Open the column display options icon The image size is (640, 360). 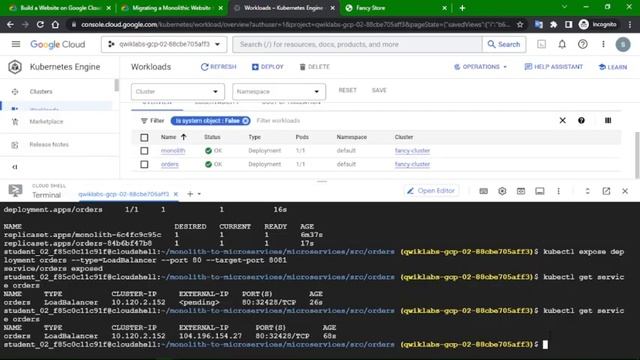click(608, 120)
